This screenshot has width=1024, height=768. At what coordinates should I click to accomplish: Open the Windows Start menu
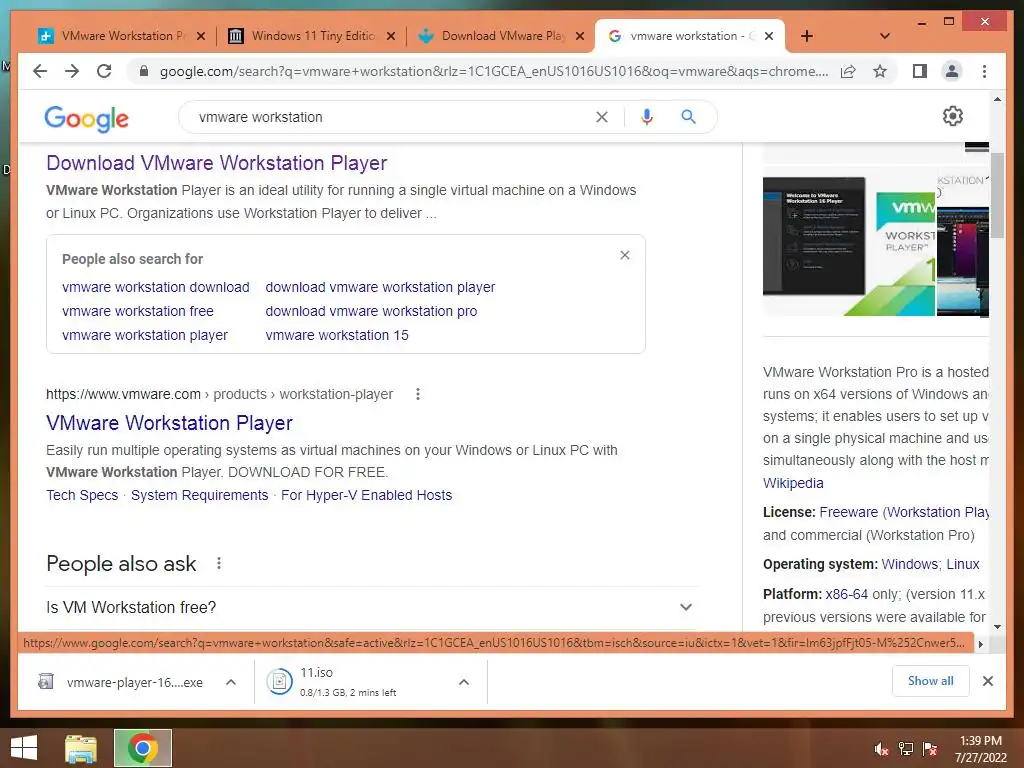(x=24, y=748)
